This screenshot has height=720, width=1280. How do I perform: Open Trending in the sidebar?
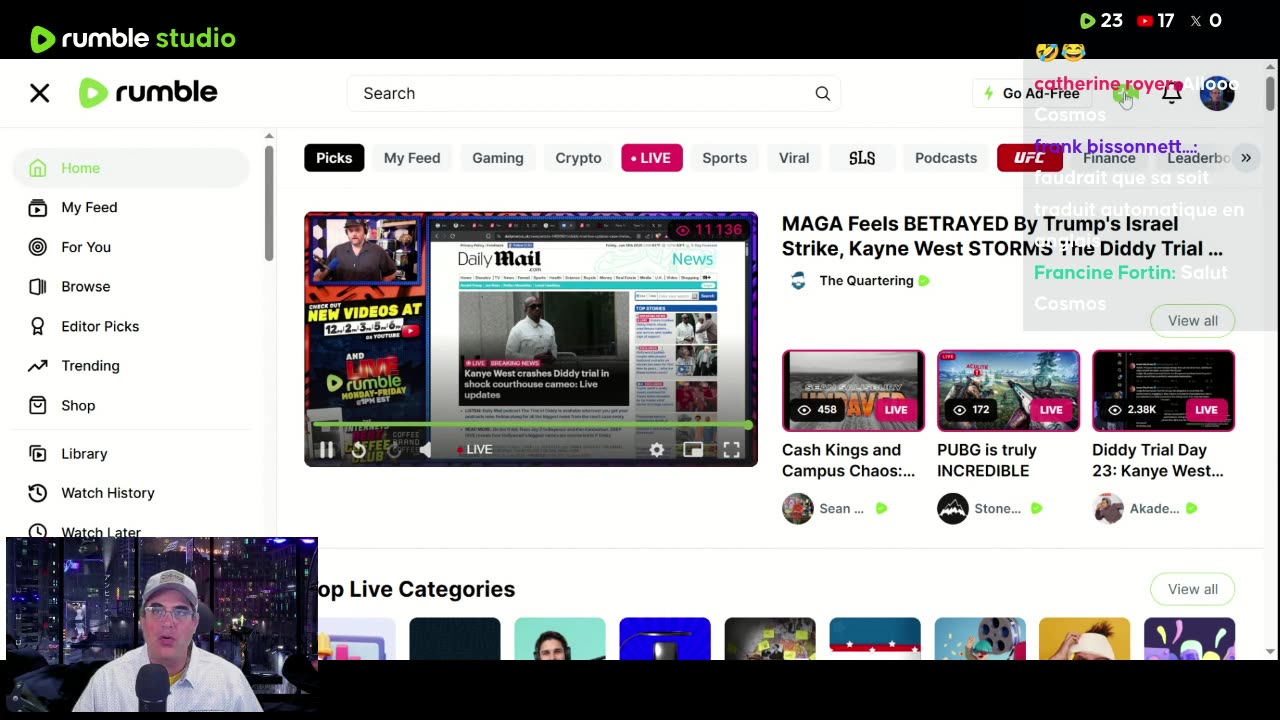click(131, 365)
